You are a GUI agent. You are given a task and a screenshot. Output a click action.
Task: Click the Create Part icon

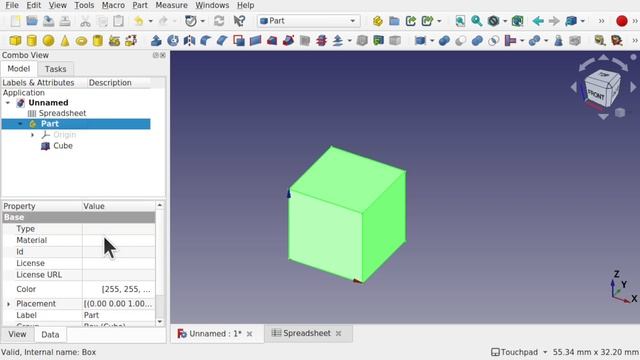coord(378,21)
